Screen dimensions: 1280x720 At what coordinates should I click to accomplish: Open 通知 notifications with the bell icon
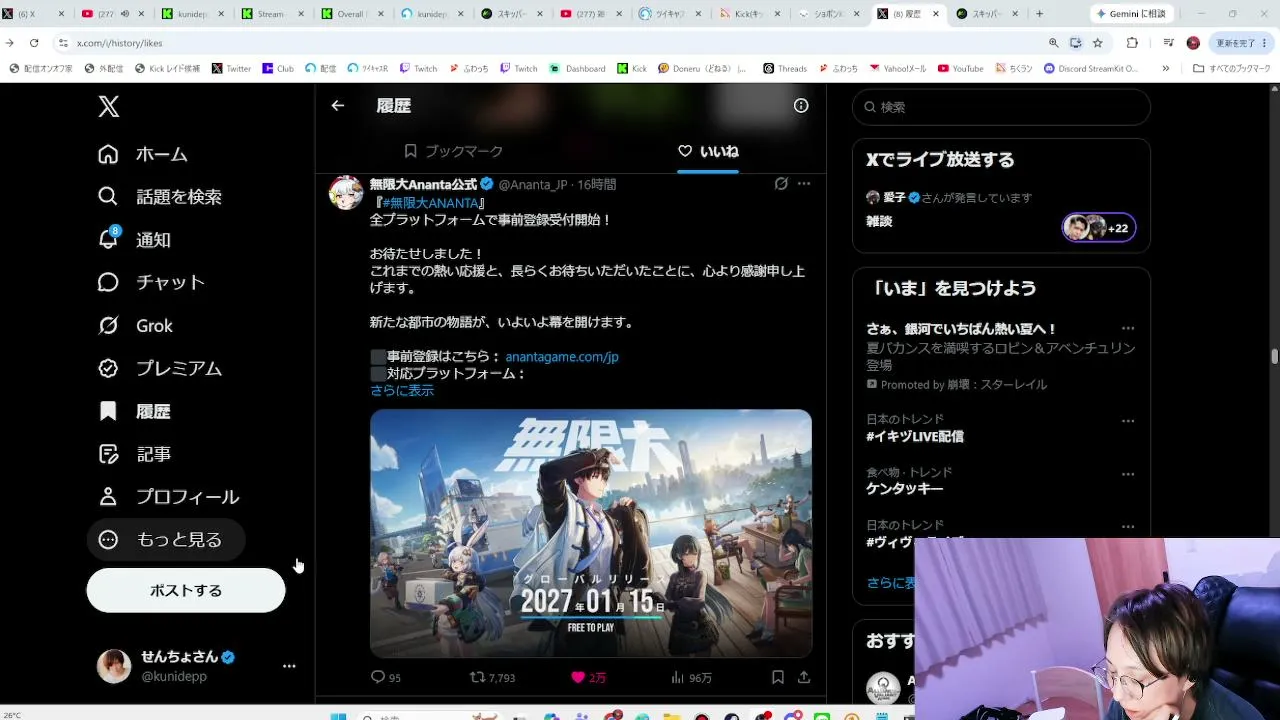134,240
